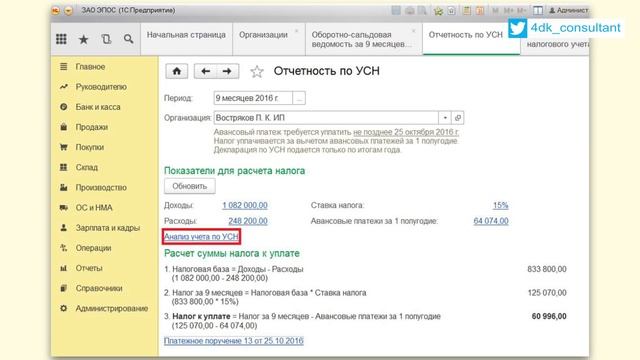
Task: Open the 64 074,00 advance payments link
Action: tap(491, 221)
